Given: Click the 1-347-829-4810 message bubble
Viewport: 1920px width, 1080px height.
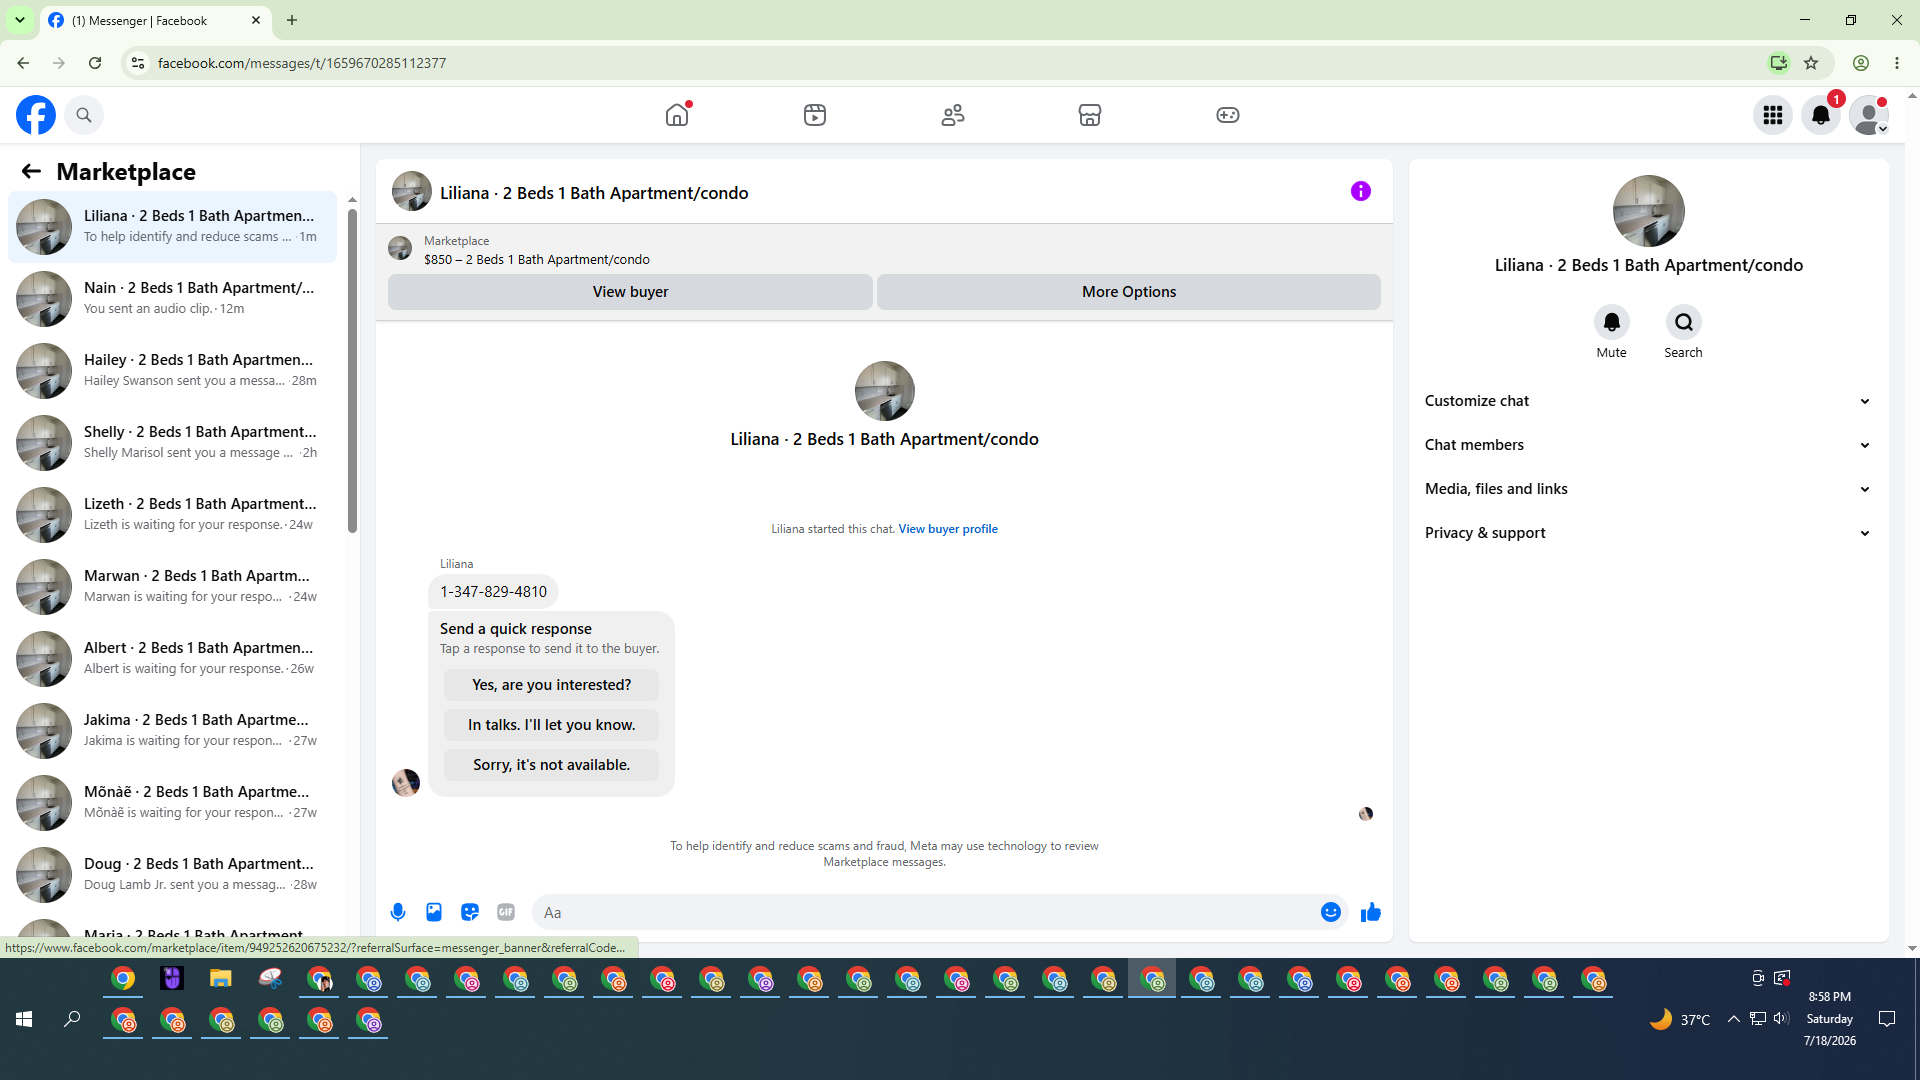Looking at the screenshot, I should tap(494, 592).
